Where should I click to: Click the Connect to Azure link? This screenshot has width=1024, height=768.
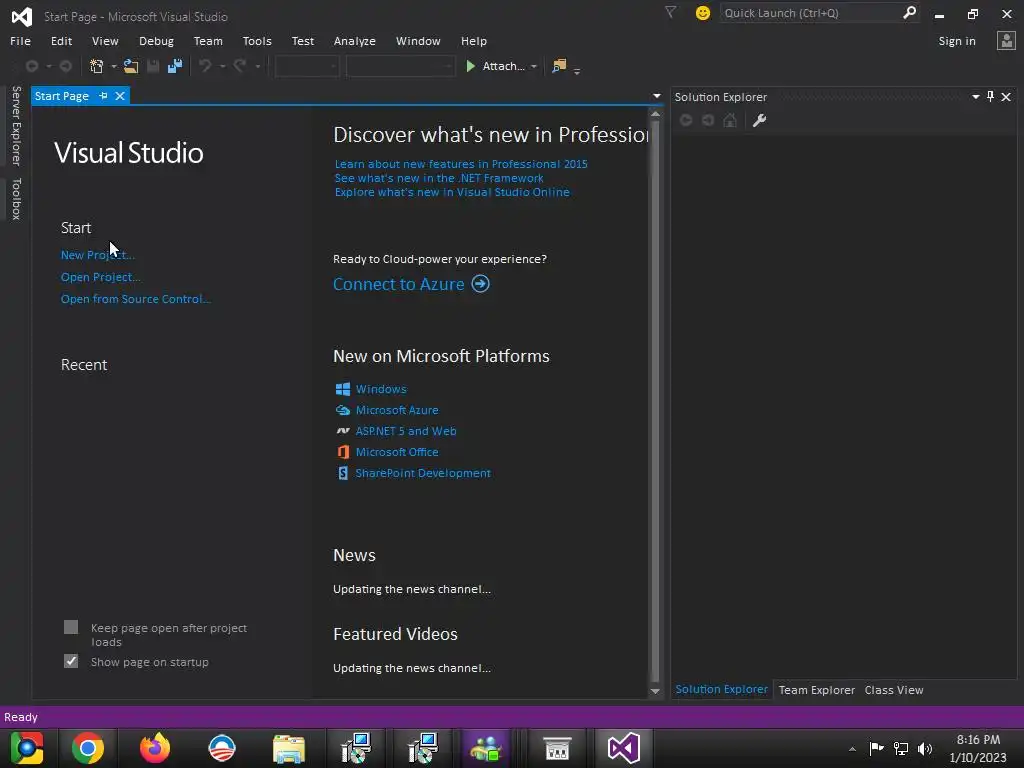pyautogui.click(x=399, y=284)
